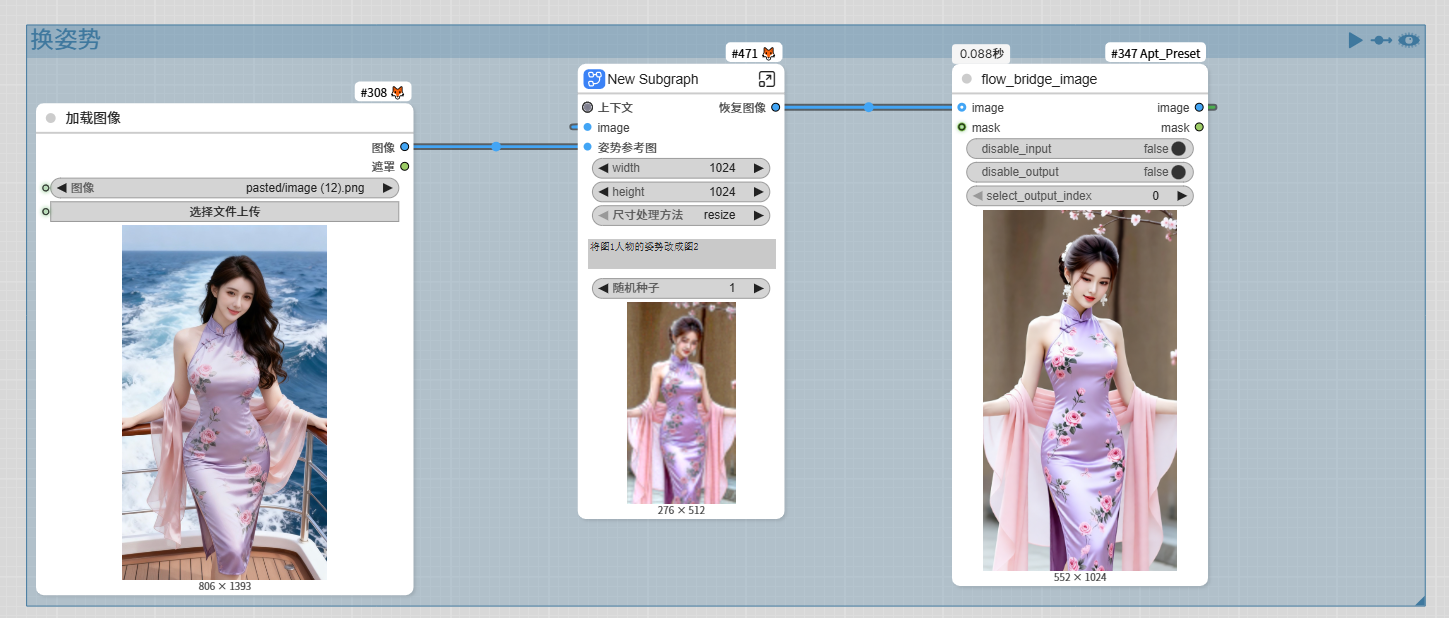1449x618 pixels.
Task: Open the 图像 file selection dropdown
Action: 224,188
